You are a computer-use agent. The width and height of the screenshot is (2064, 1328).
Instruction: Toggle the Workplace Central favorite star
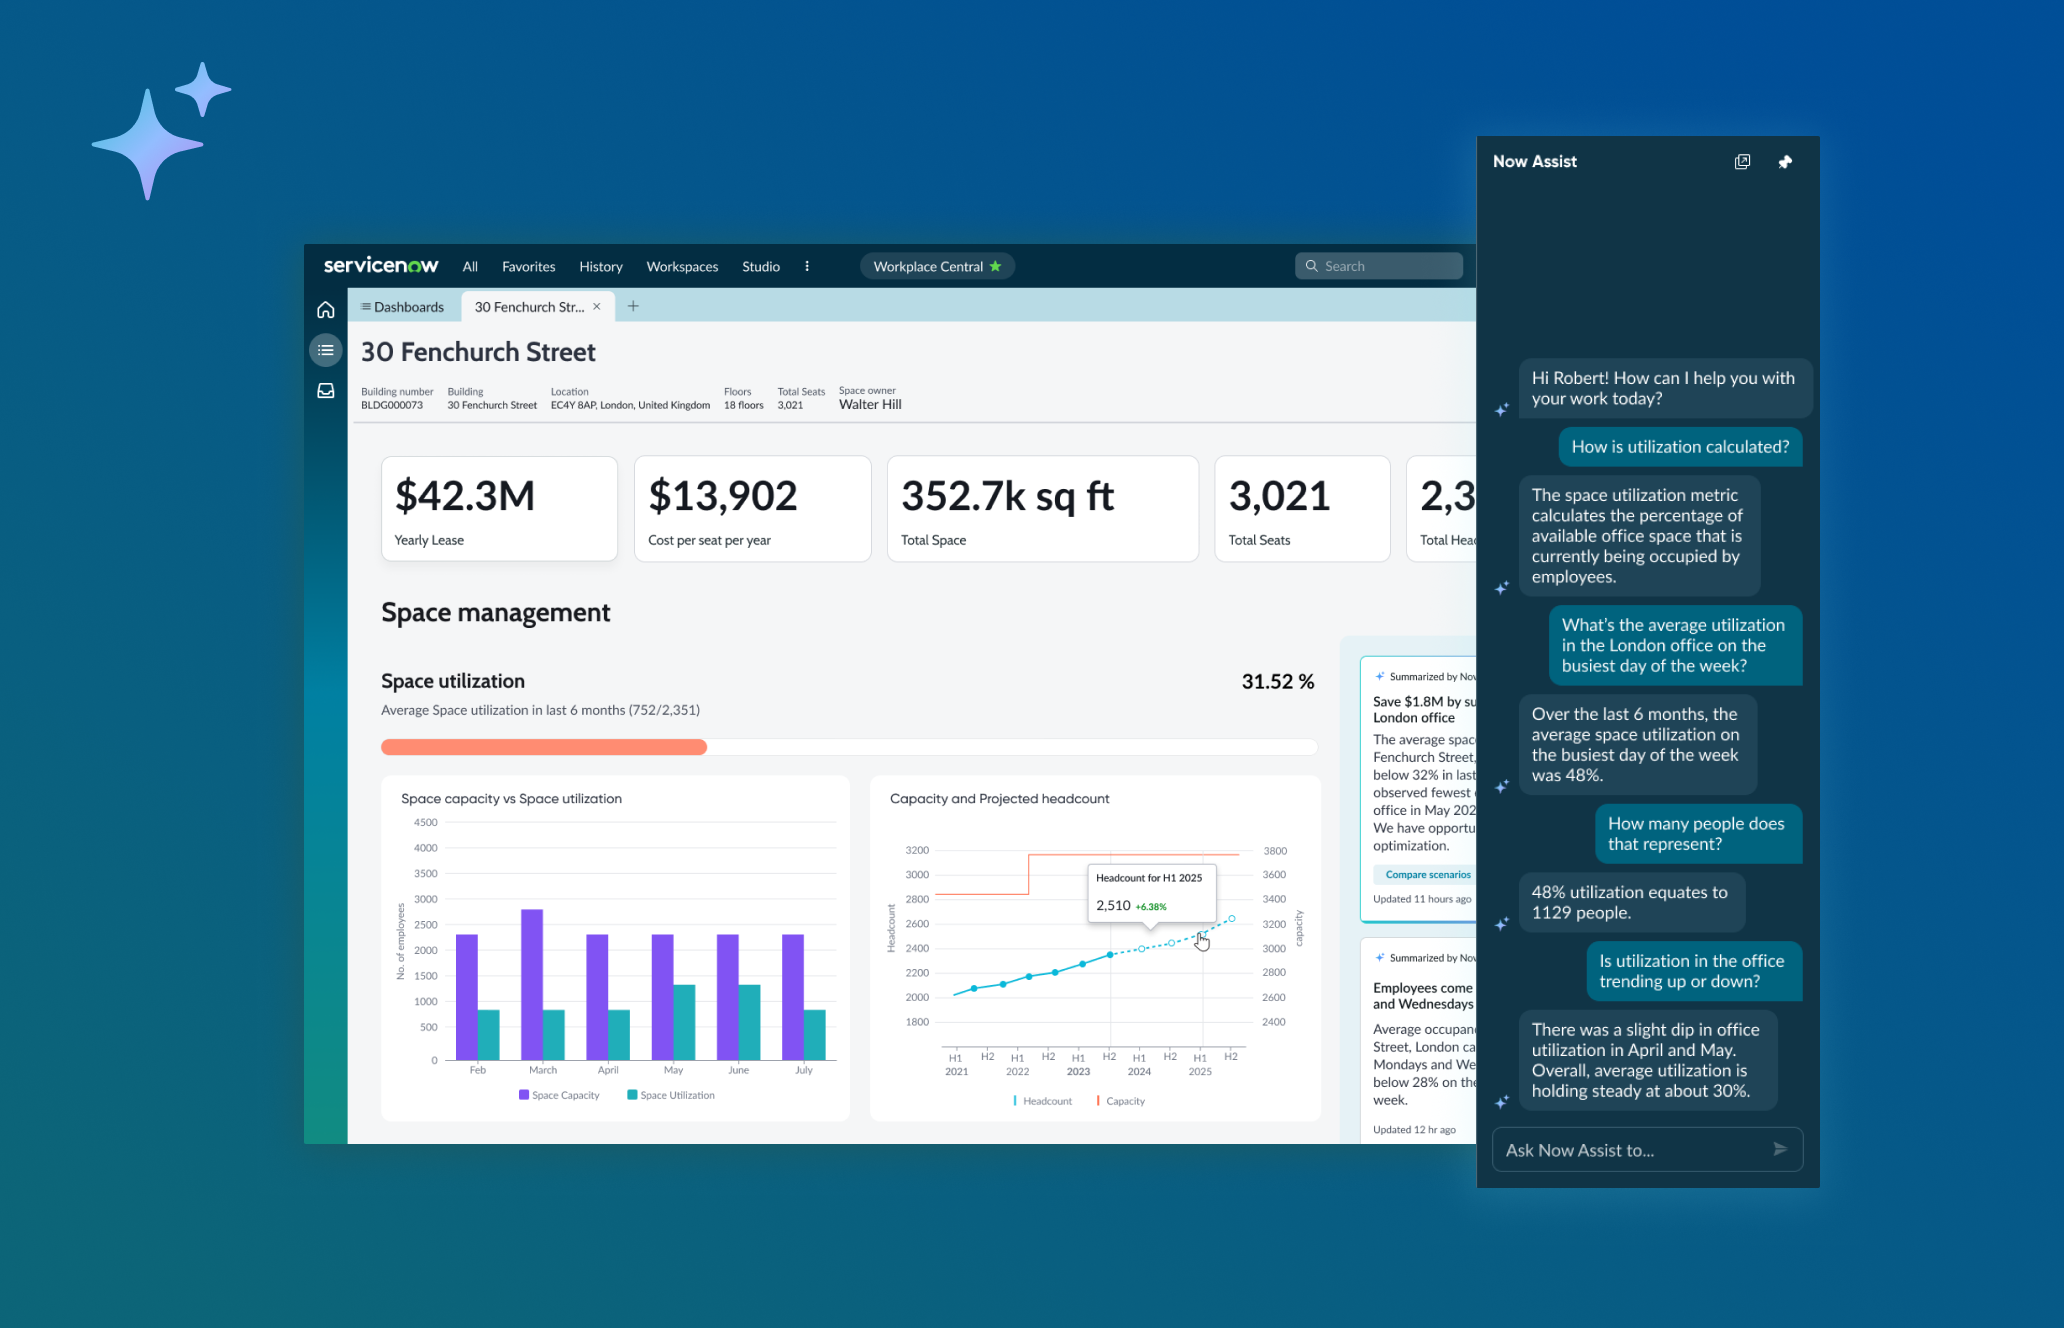coord(995,266)
